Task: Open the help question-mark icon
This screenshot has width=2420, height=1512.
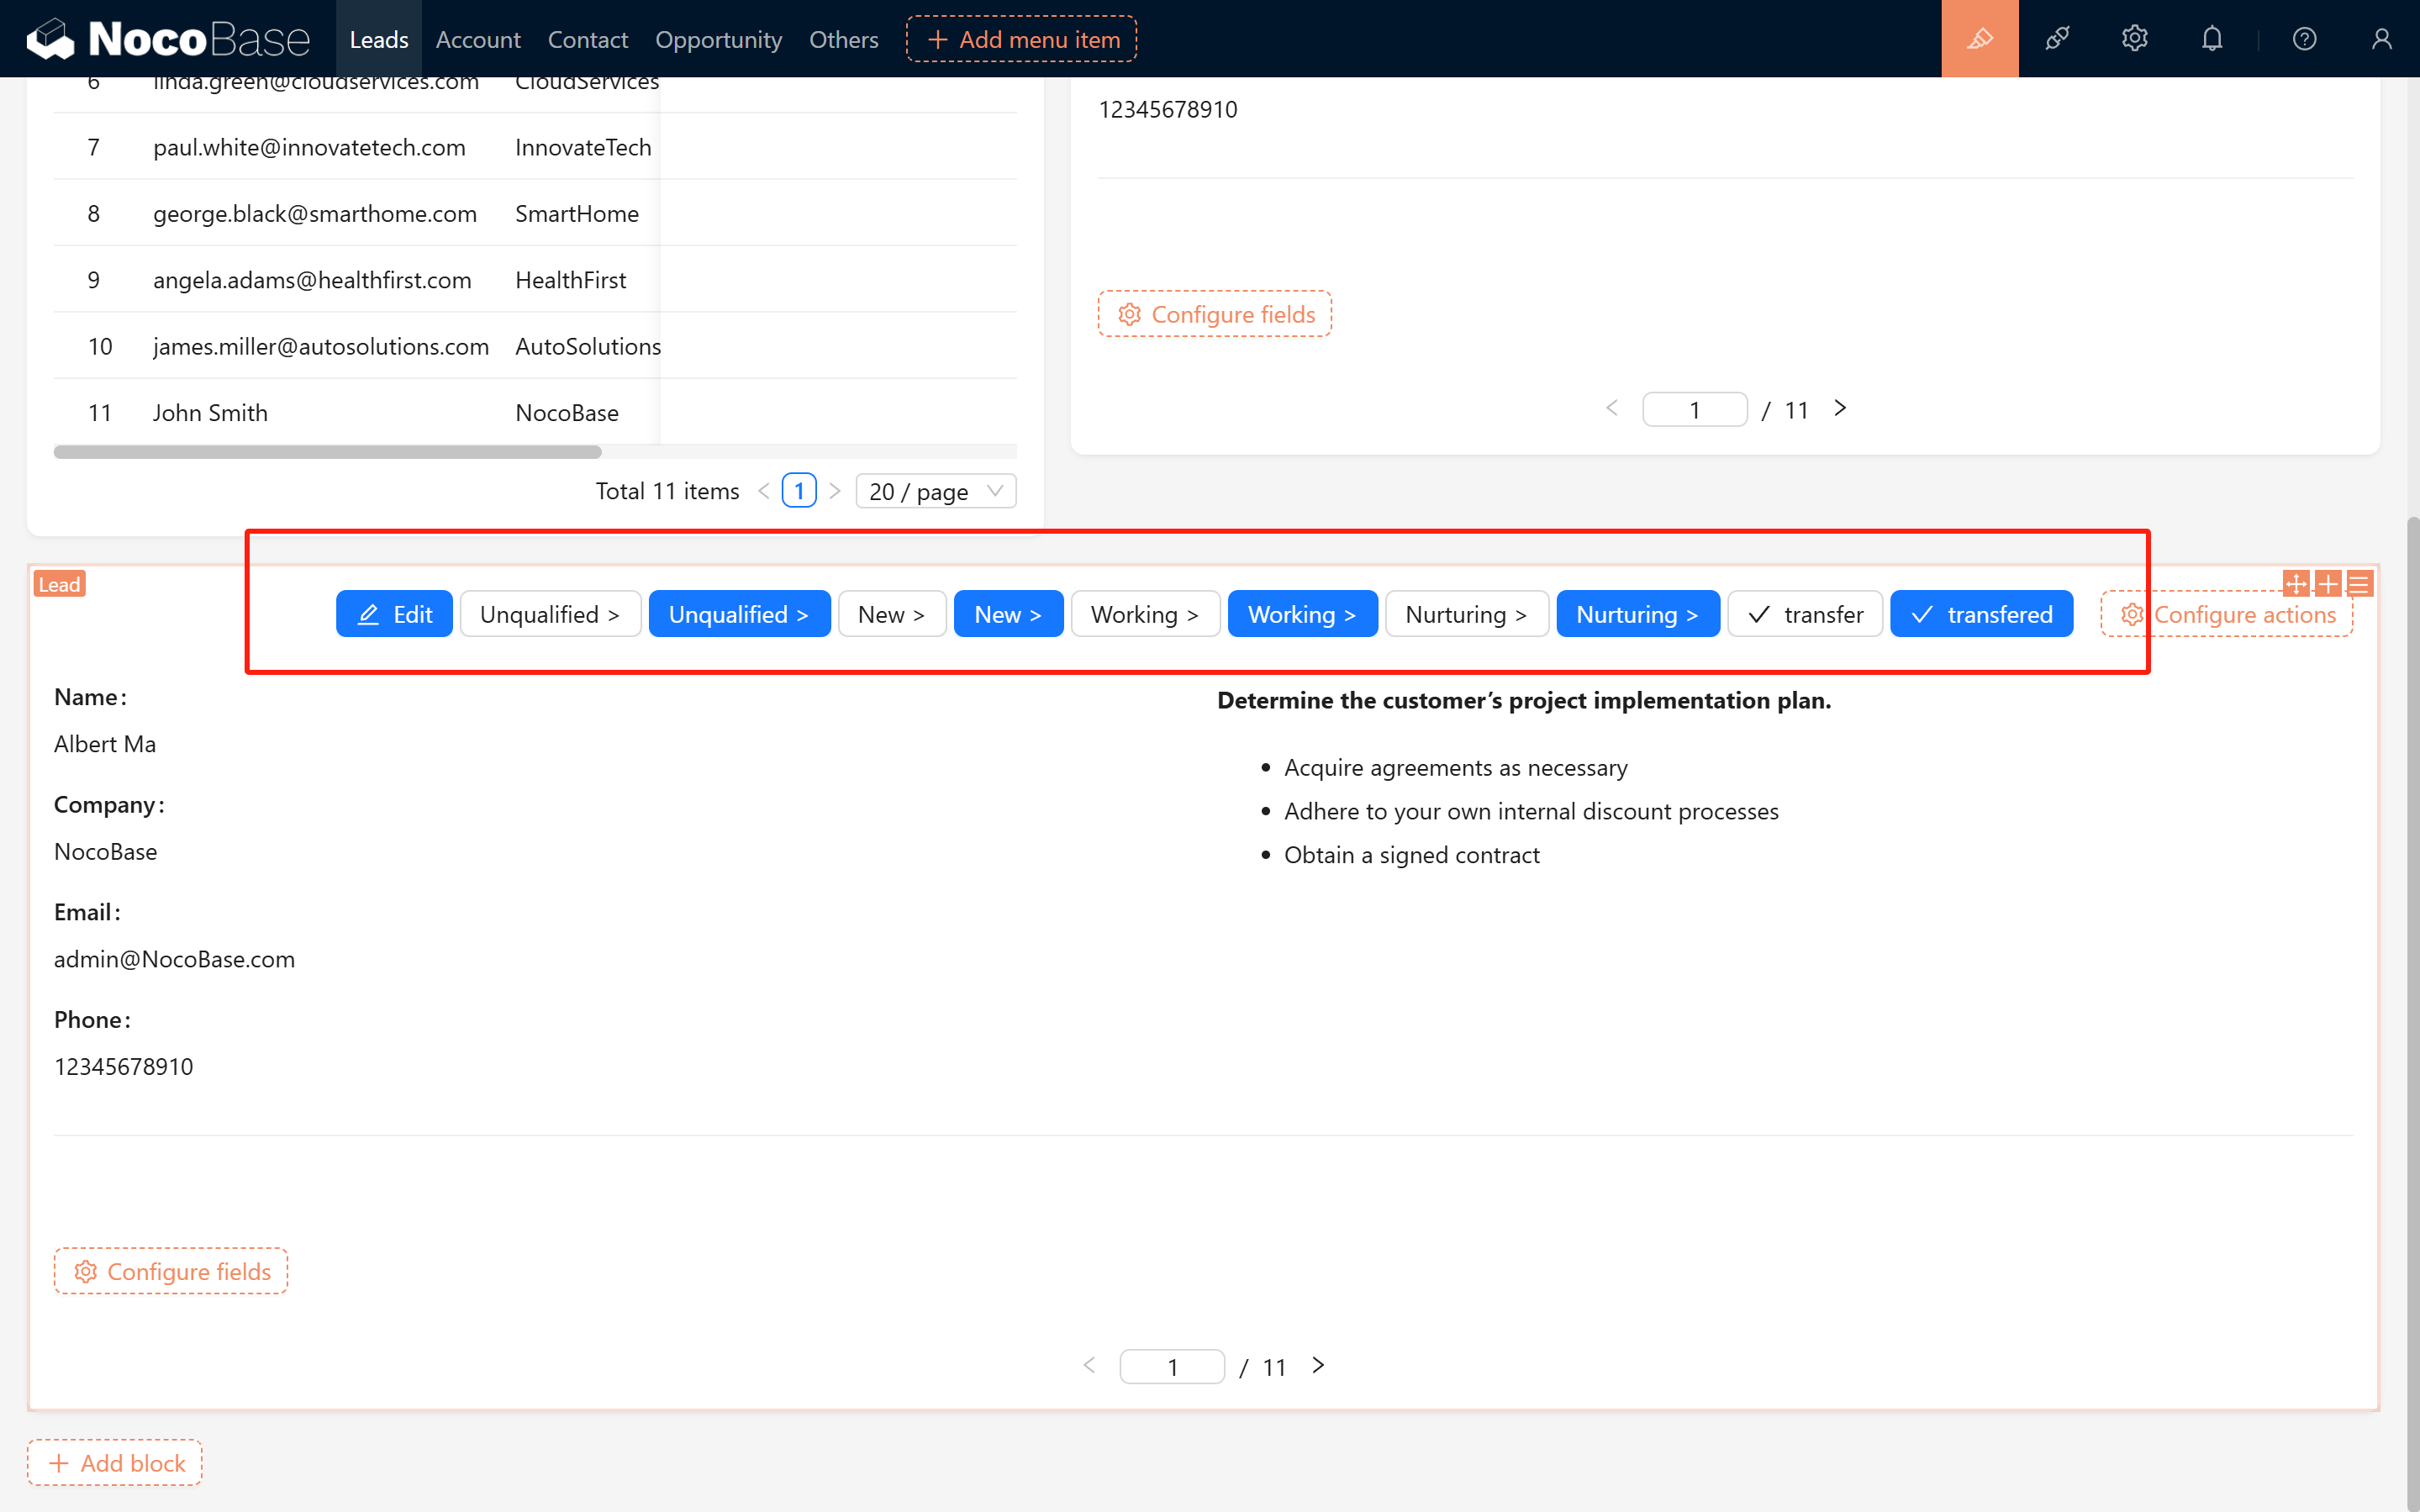Action: click(x=2304, y=39)
